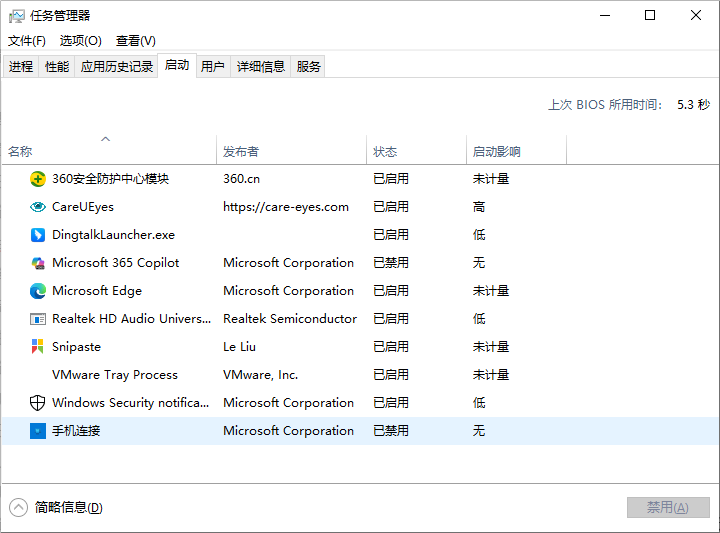Select the Microsoft 365 Copilot name text
720x533 pixels.
[115, 263]
